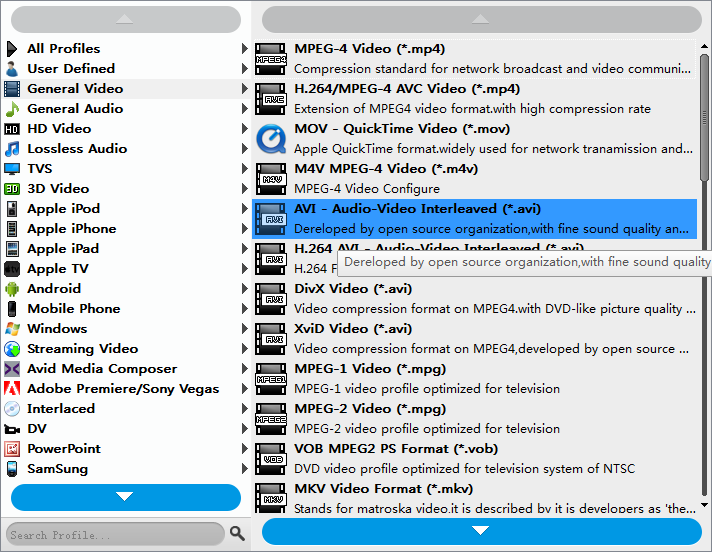Click the QuickTime MOV format icon
The height and width of the screenshot is (552, 712).
pos(271,139)
